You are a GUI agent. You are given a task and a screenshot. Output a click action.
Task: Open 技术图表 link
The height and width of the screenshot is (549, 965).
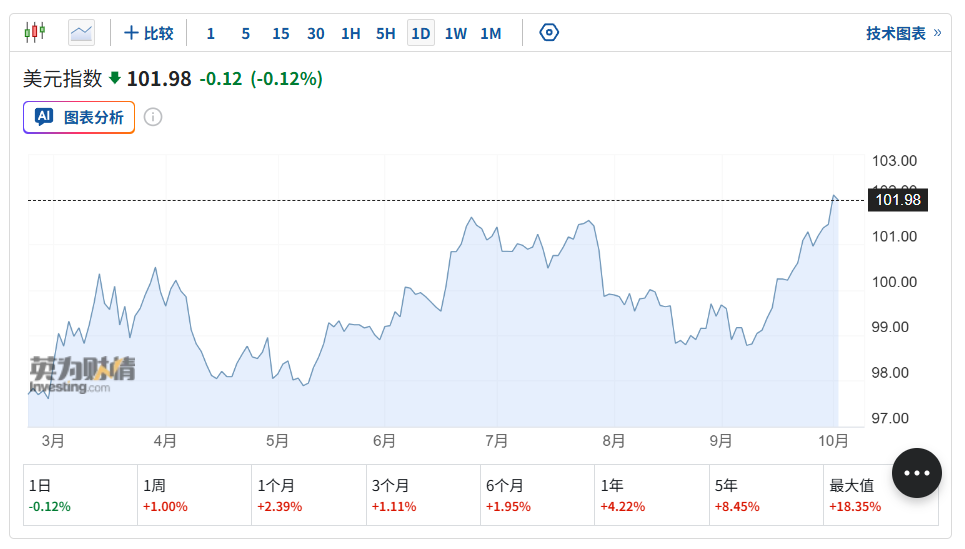895,33
